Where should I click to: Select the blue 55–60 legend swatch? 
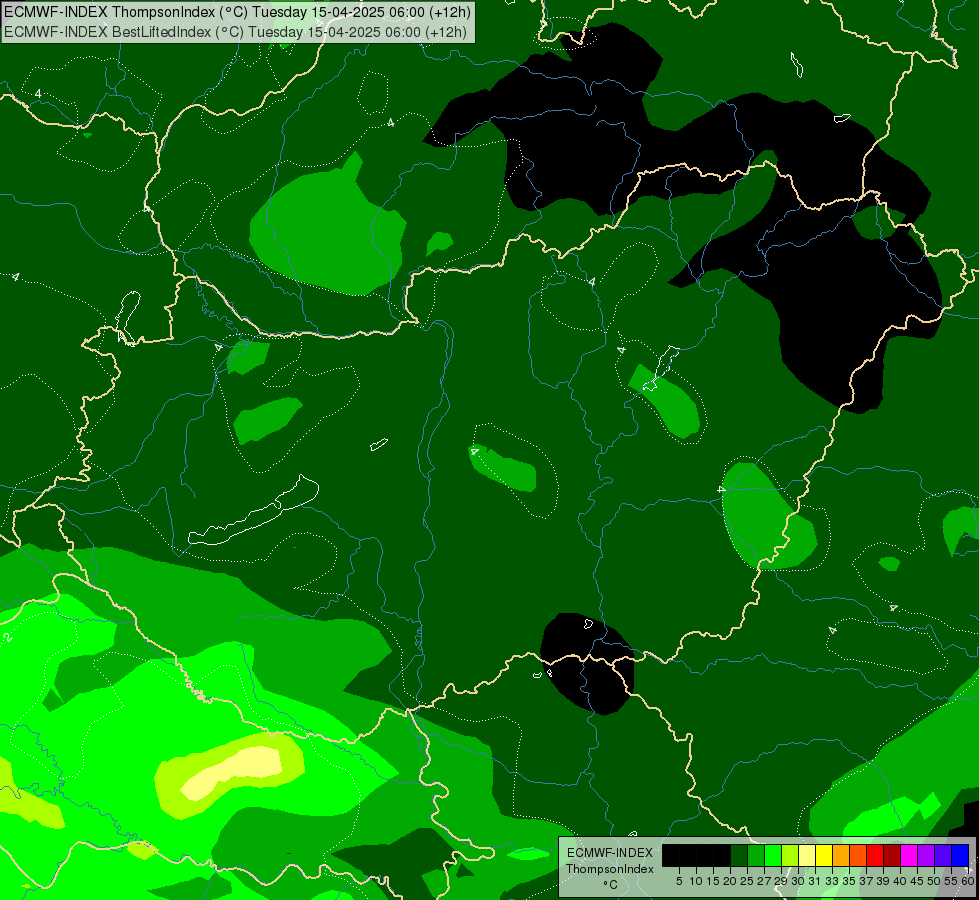pyautogui.click(x=960, y=856)
